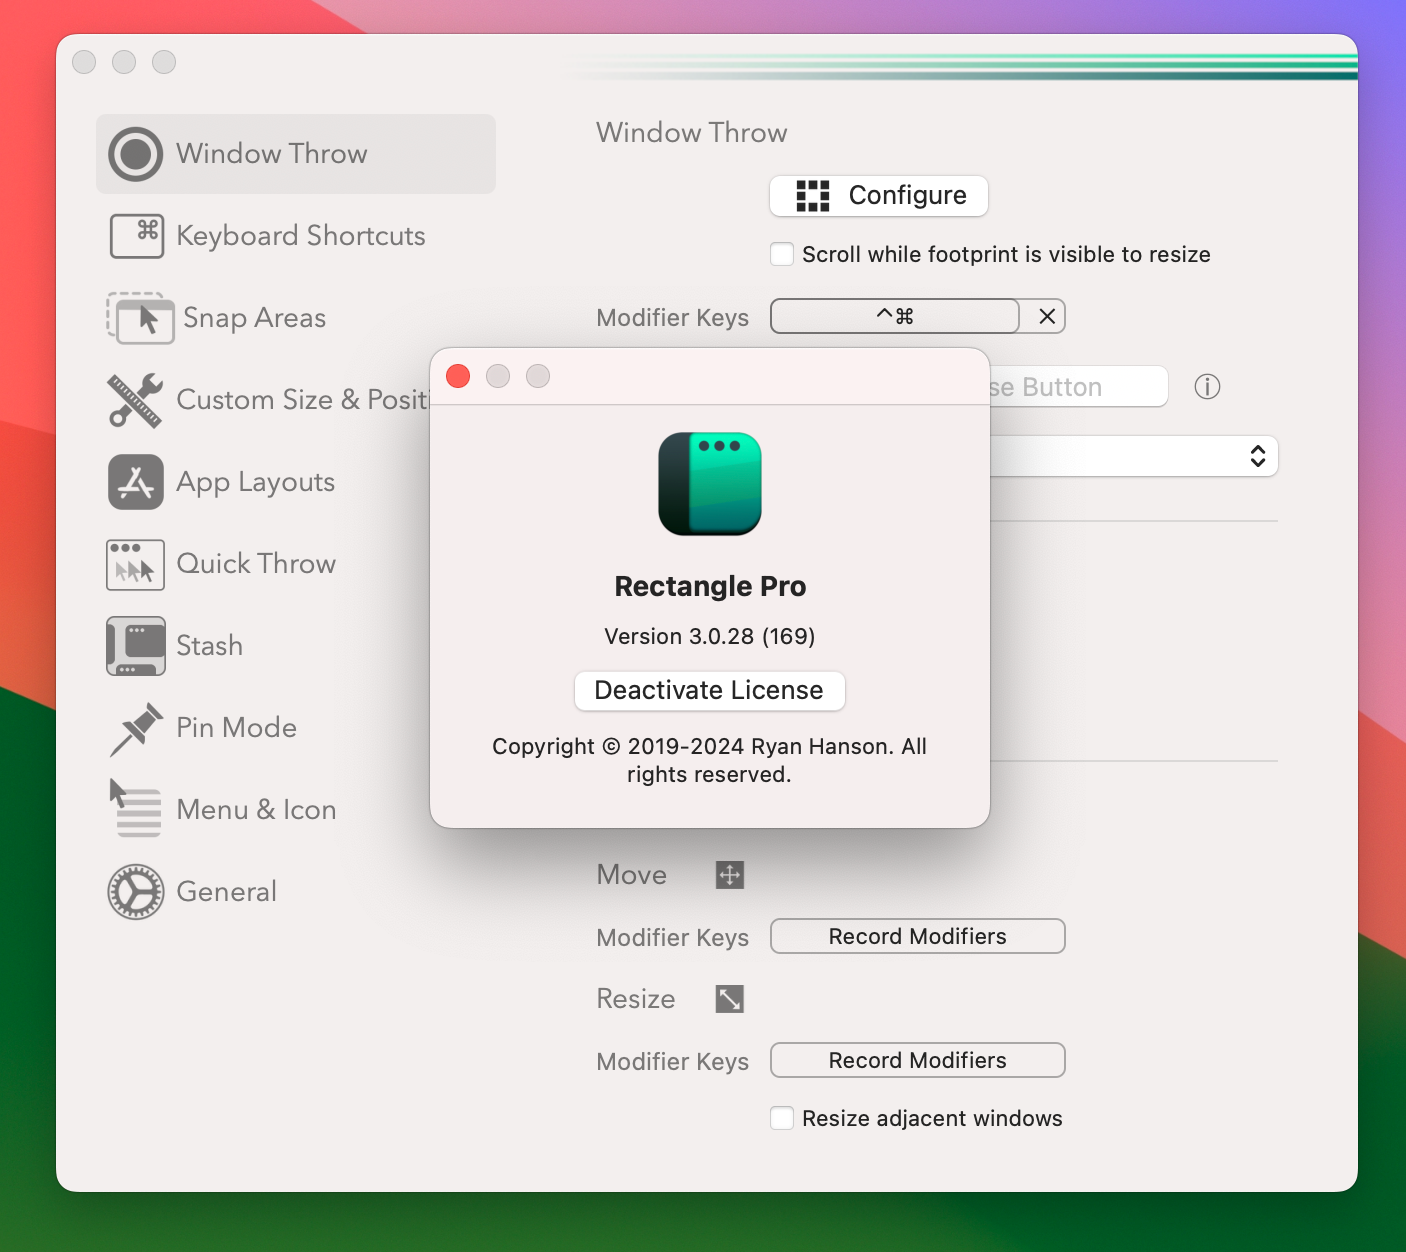Viewport: 1406px width, 1252px height.
Task: Select the Window Throw circle icon
Action: click(135, 154)
